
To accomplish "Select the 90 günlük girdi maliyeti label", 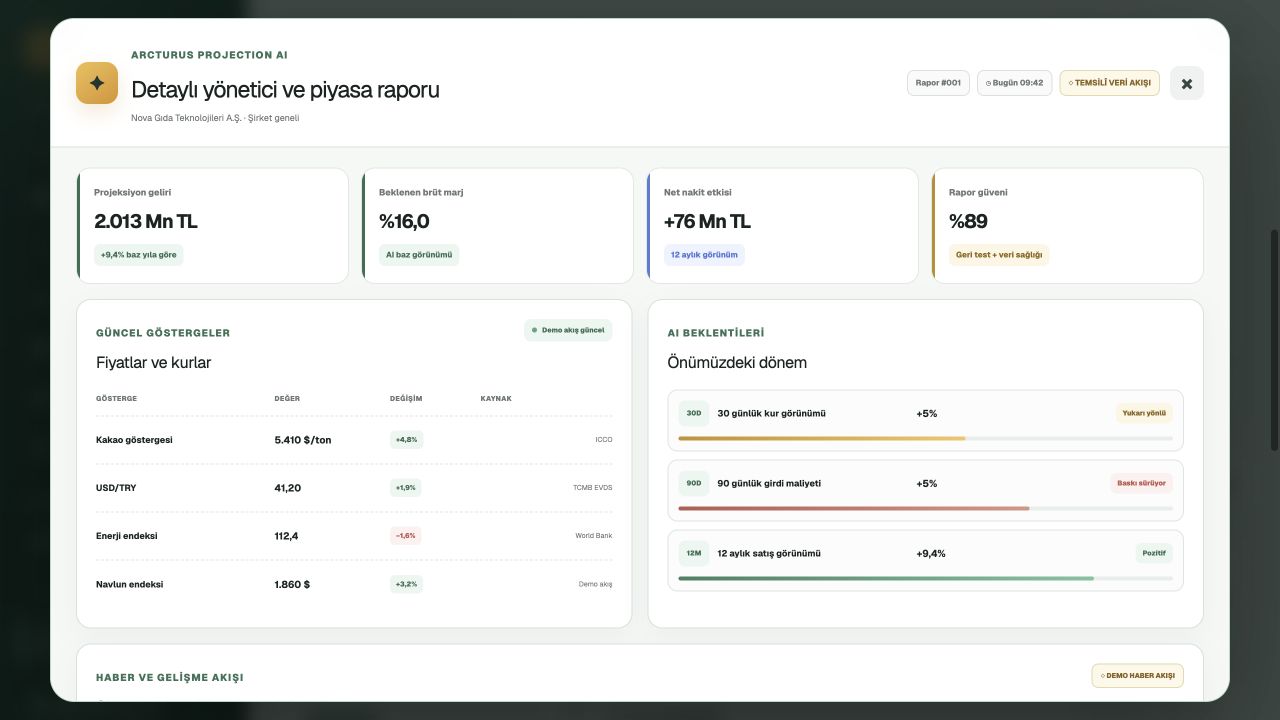I will 769,483.
